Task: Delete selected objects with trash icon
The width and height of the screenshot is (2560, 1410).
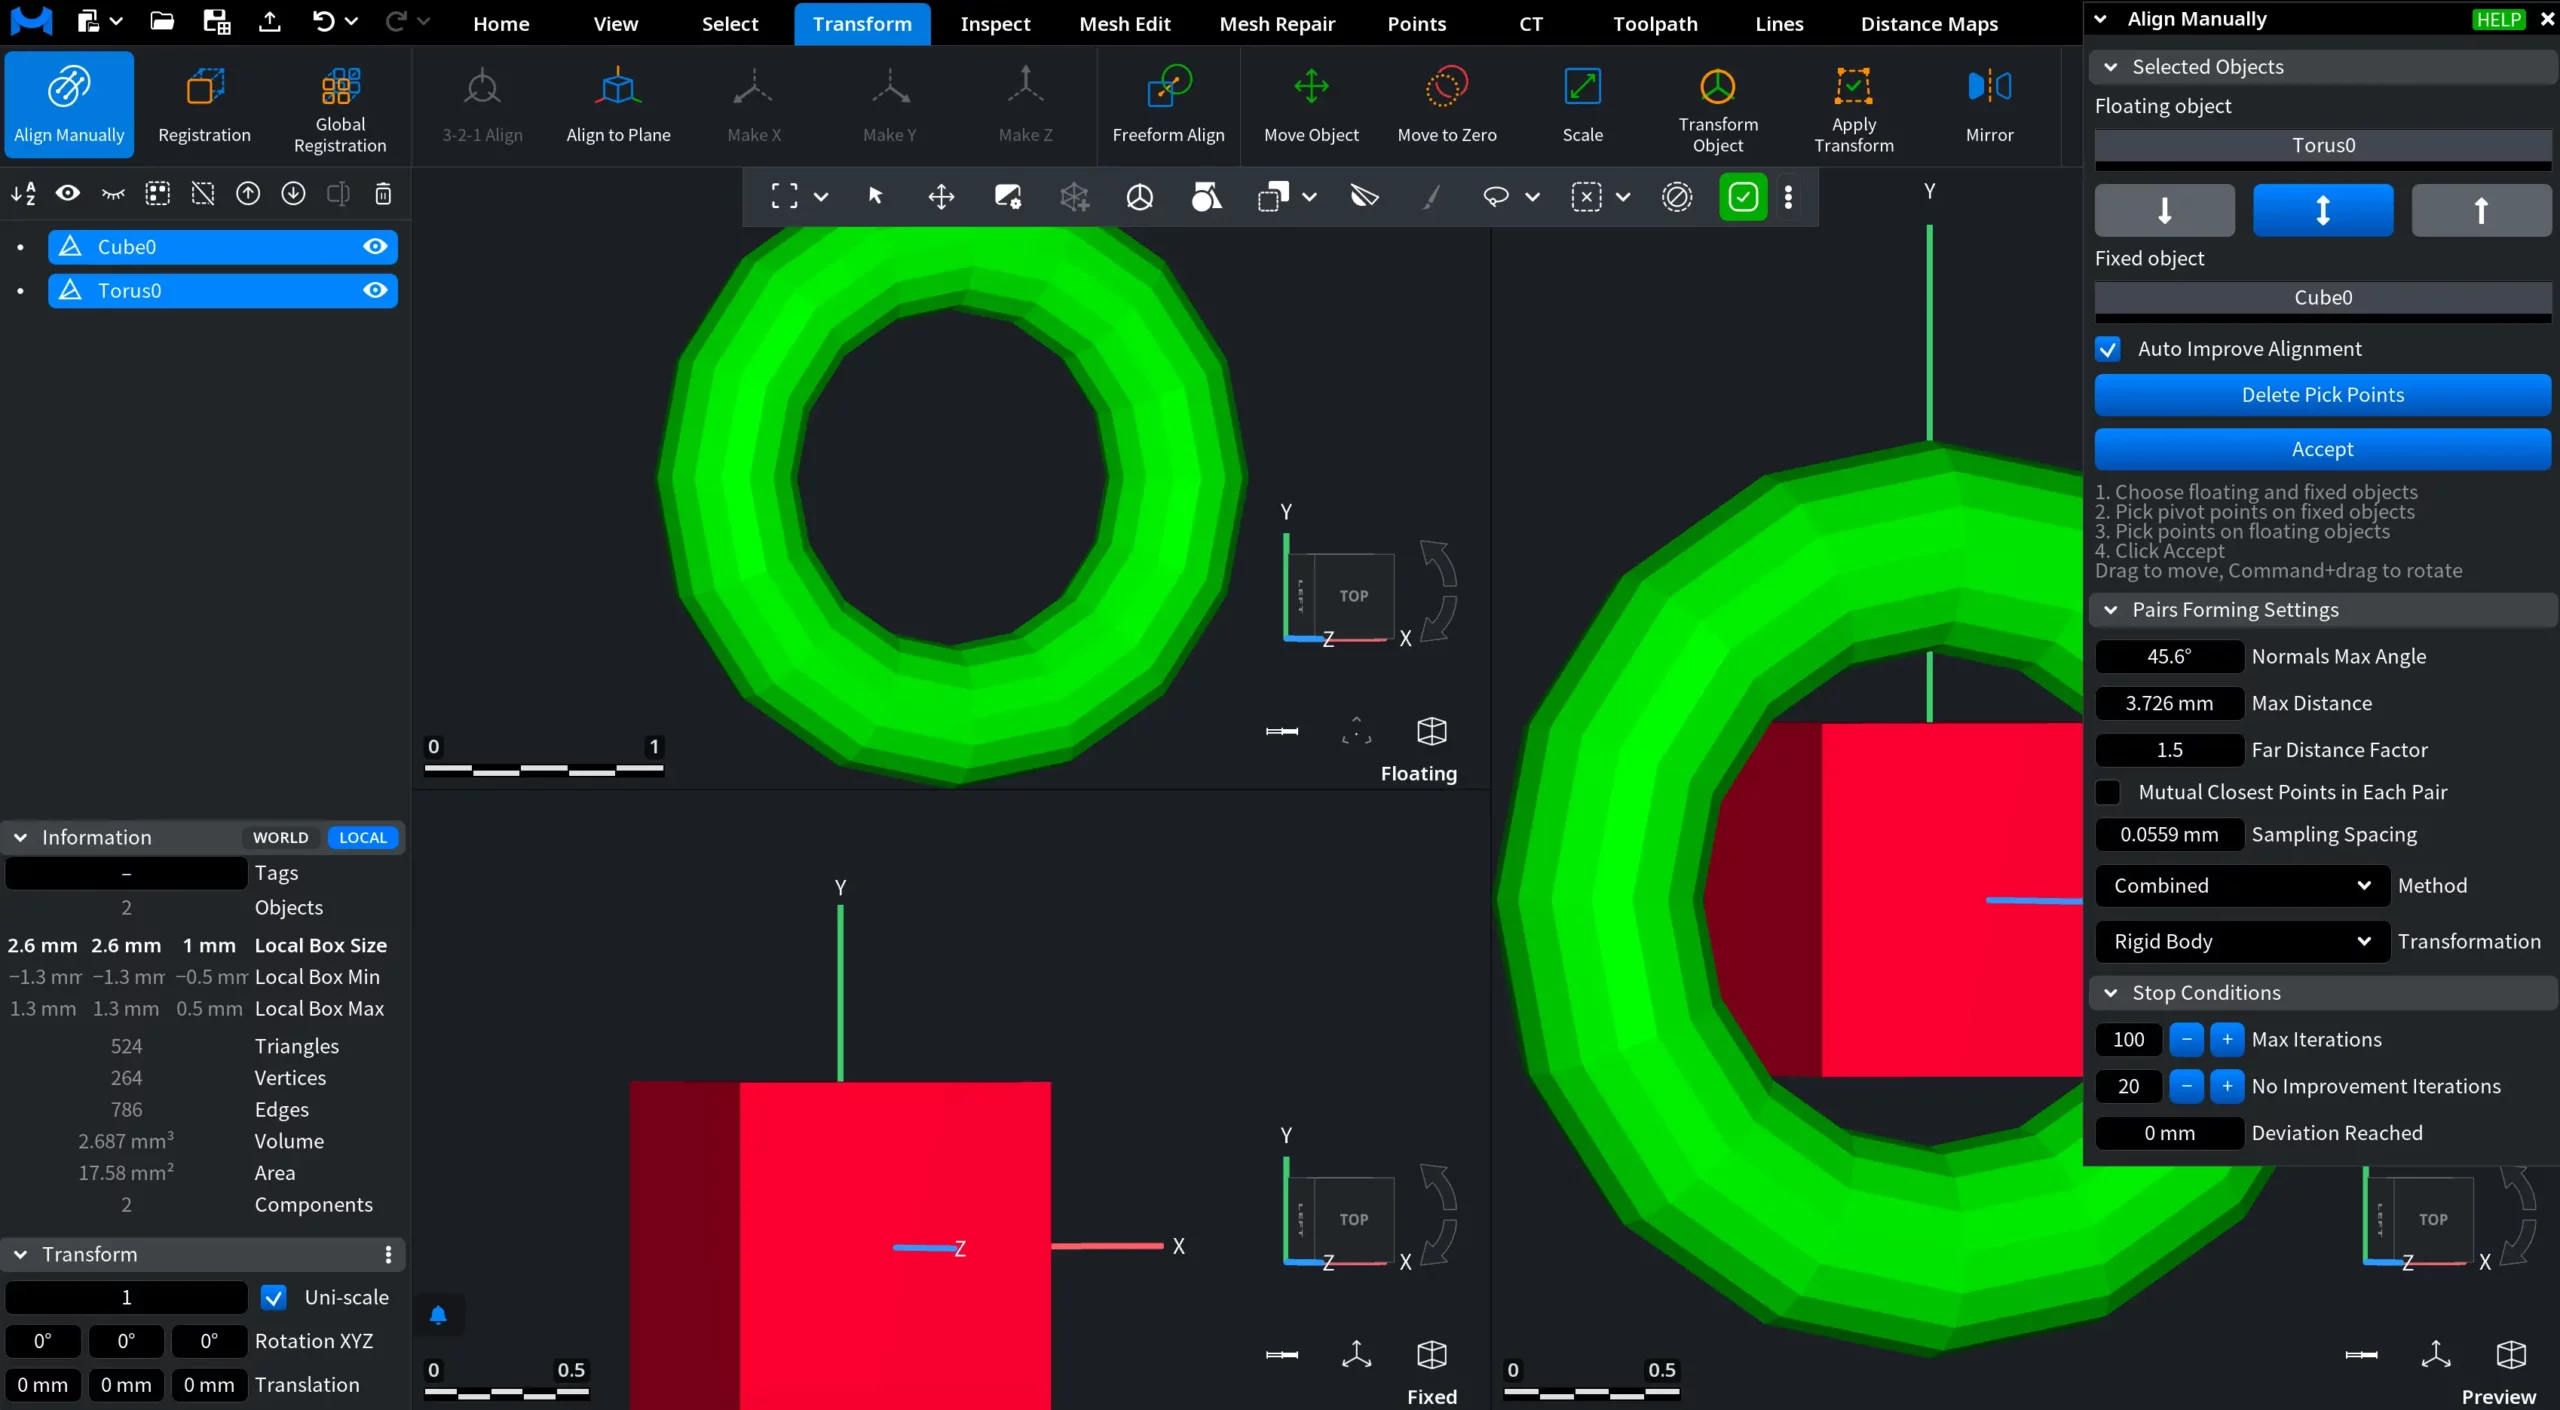Action: (x=383, y=194)
